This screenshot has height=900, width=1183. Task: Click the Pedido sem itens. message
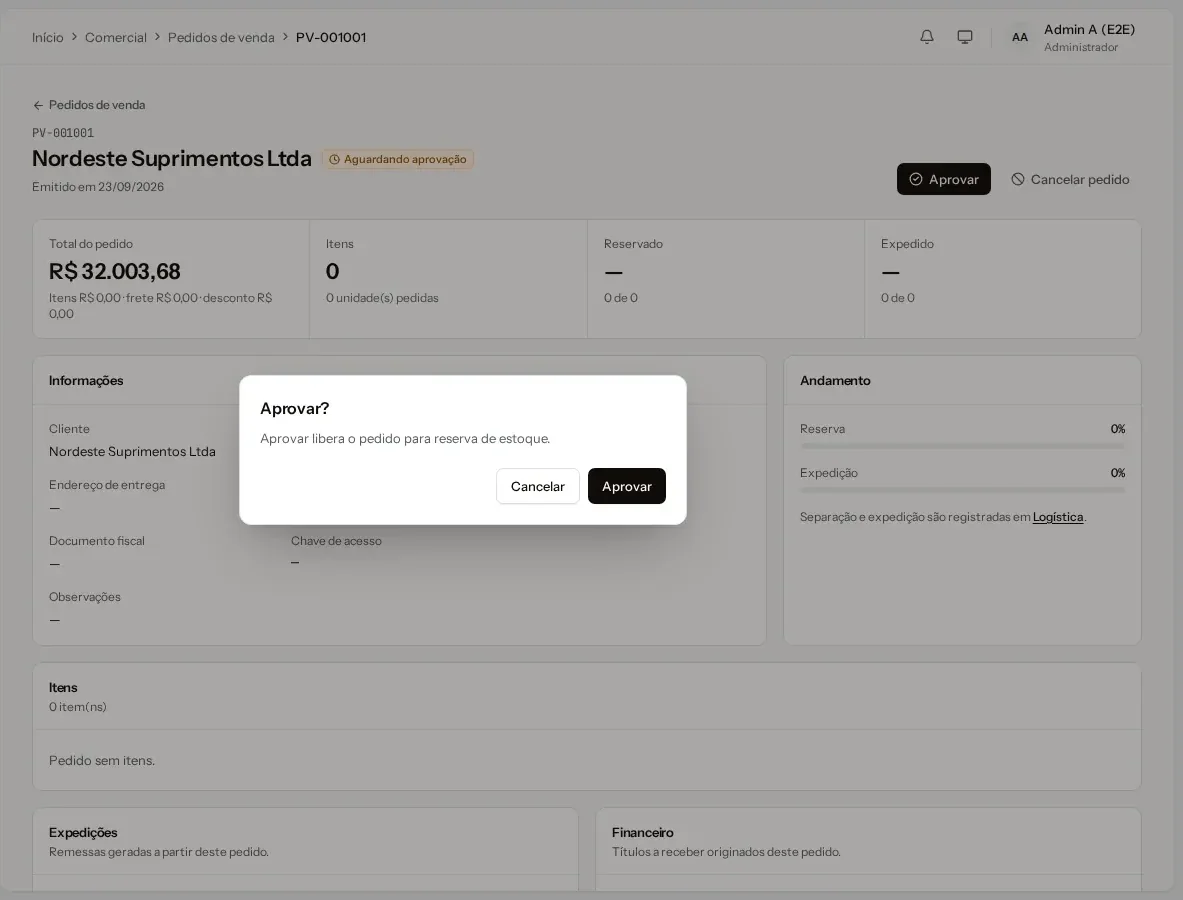point(102,760)
